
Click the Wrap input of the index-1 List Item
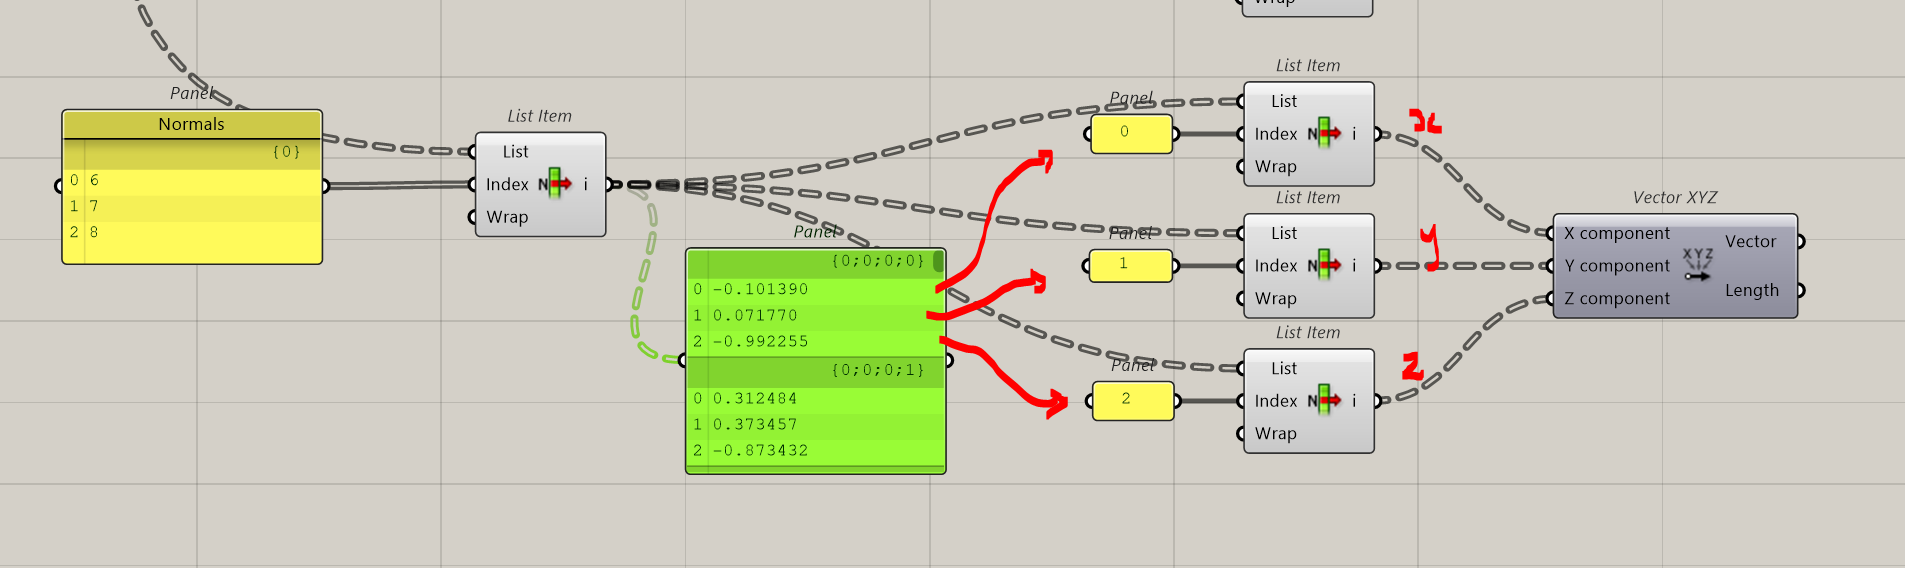click(x=1276, y=298)
